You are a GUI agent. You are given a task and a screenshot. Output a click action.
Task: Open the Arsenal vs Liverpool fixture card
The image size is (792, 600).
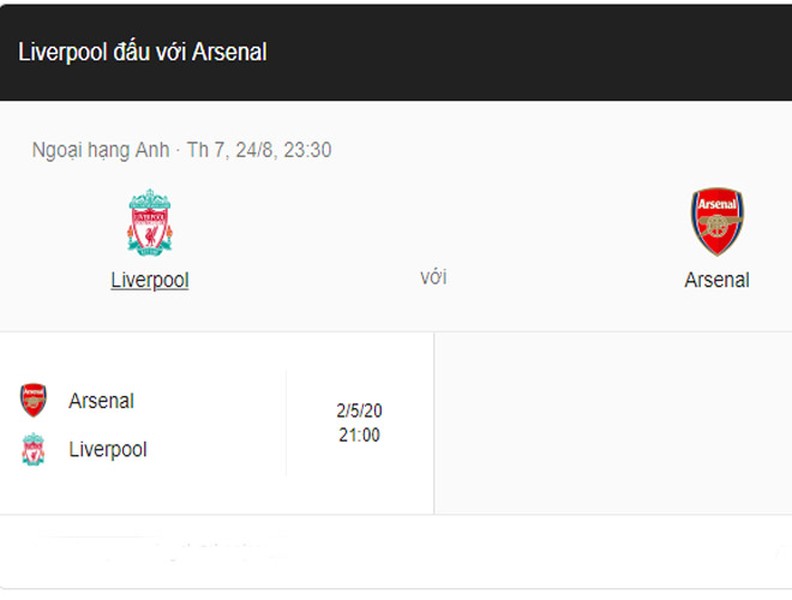(x=217, y=423)
